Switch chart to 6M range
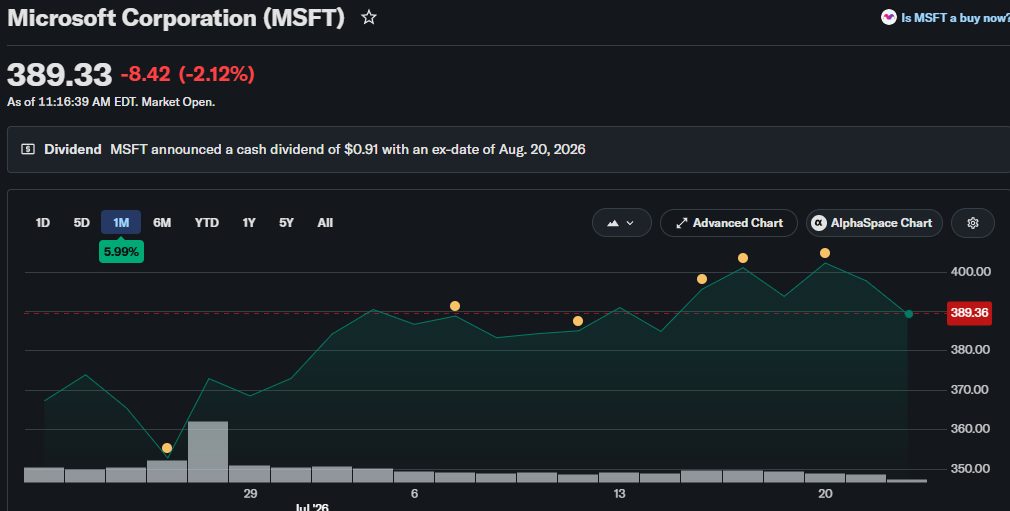The image size is (1010, 511). click(x=162, y=223)
